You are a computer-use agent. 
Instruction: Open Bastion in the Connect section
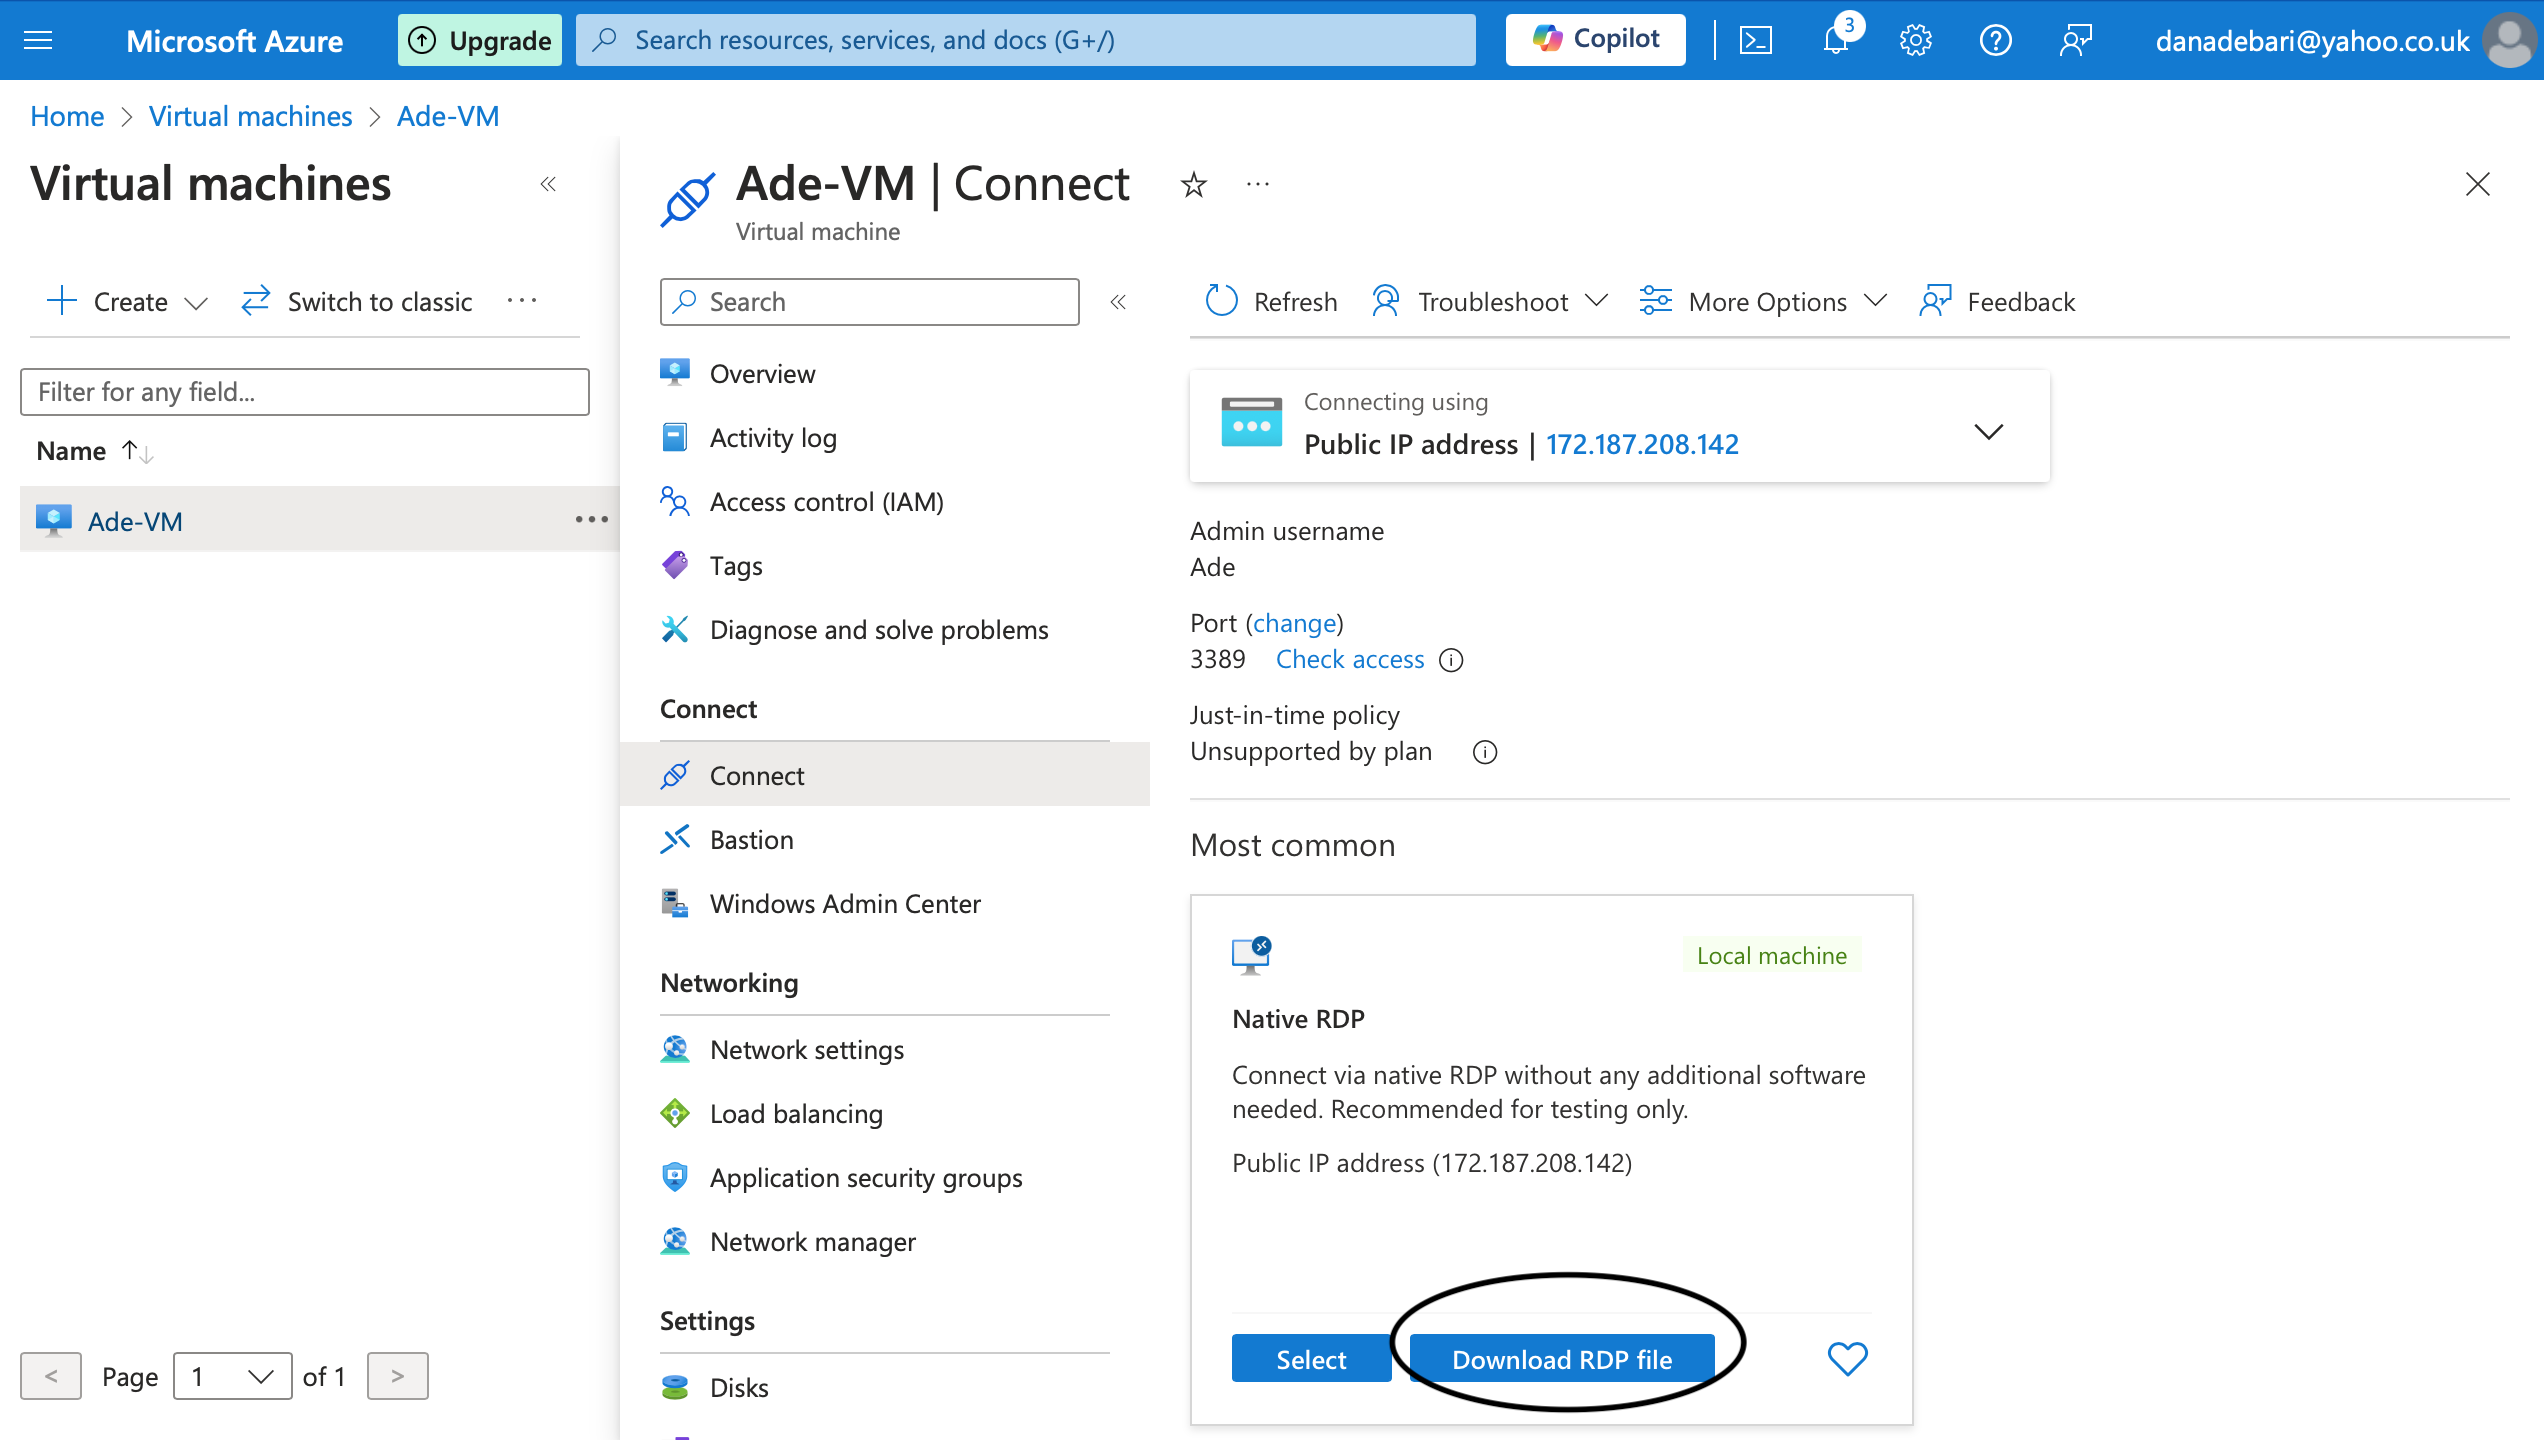point(751,840)
